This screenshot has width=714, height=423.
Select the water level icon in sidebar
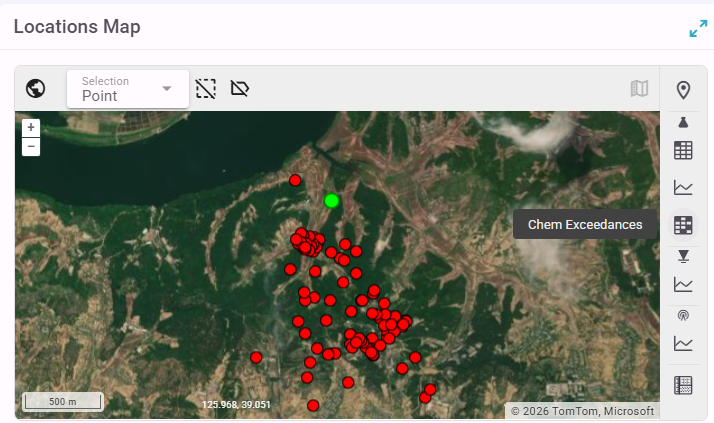tap(683, 256)
